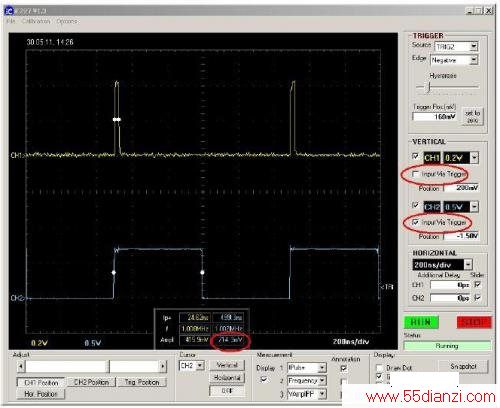Click the Adjust slider left arrow
Screen dimensions: 500x408
[21, 367]
